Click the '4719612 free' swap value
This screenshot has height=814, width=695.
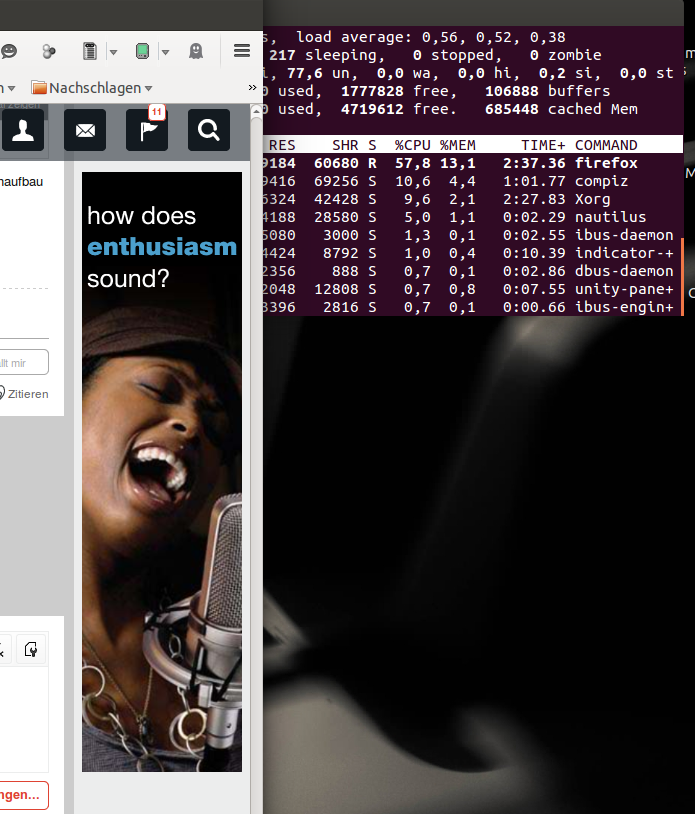(398, 109)
